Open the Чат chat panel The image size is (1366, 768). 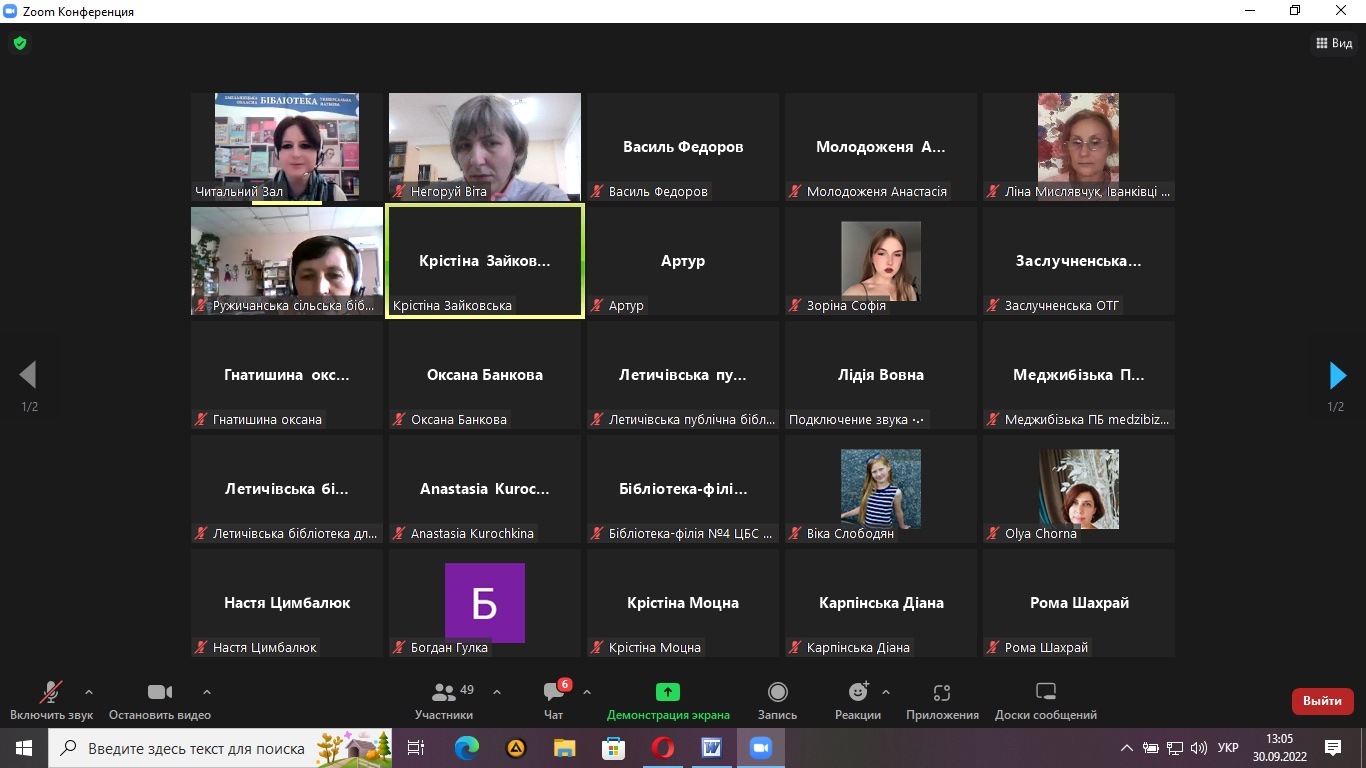[x=554, y=700]
